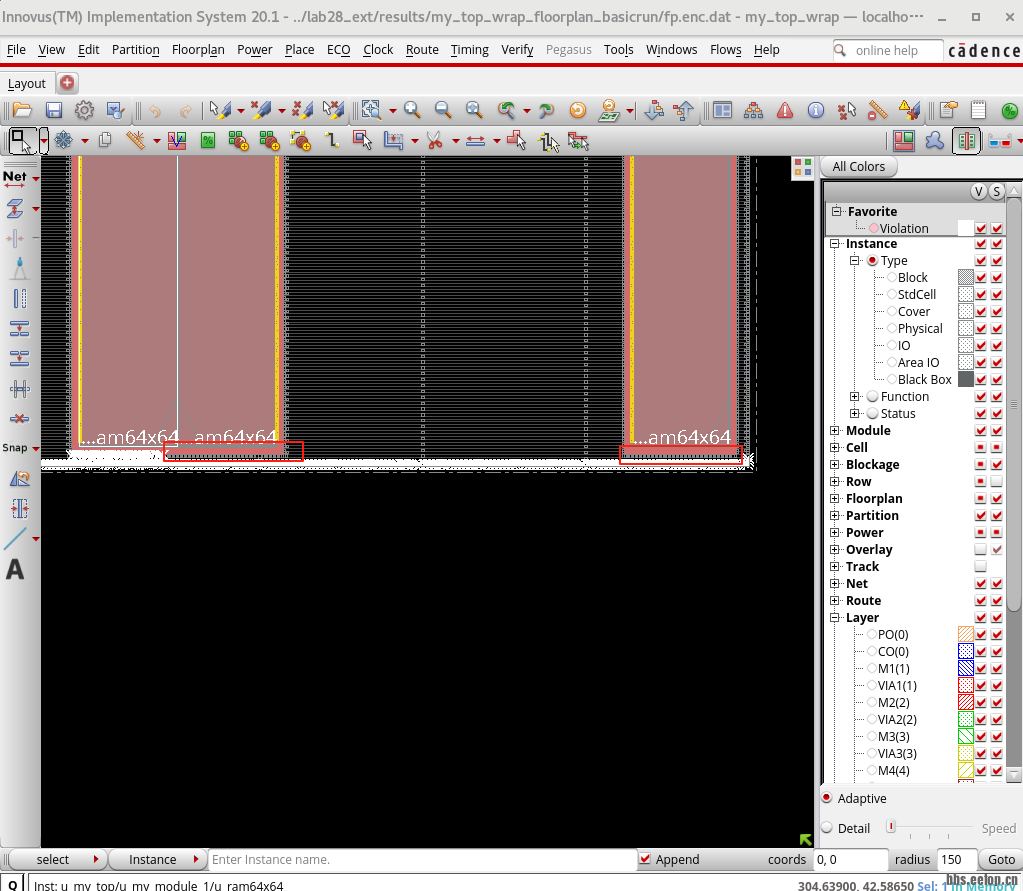Click the open design folder icon
Viewport: 1023px width, 891px height.
click(22, 110)
